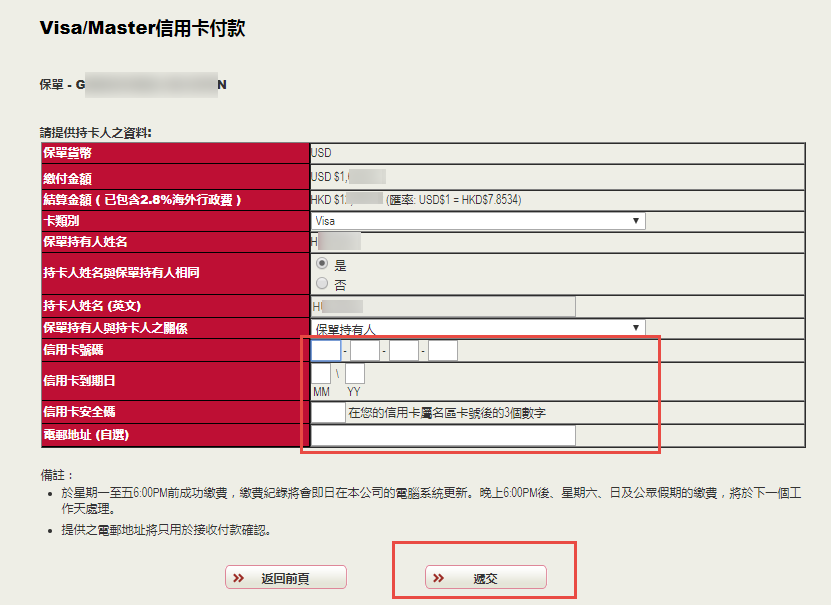Select the 是 radio button
The width and height of the screenshot is (831, 605).
tap(322, 264)
